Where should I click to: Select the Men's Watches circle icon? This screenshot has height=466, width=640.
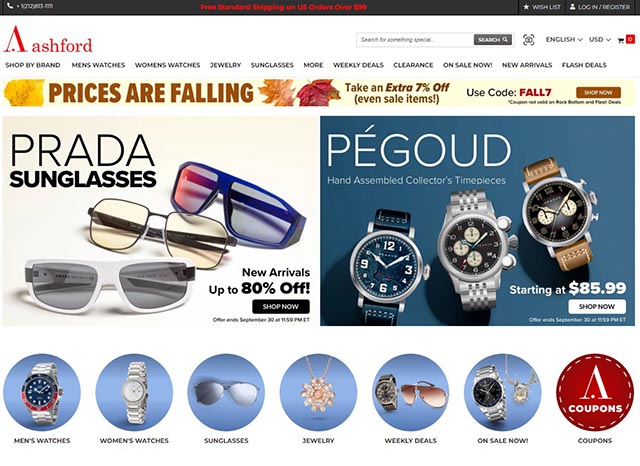pyautogui.click(x=42, y=392)
